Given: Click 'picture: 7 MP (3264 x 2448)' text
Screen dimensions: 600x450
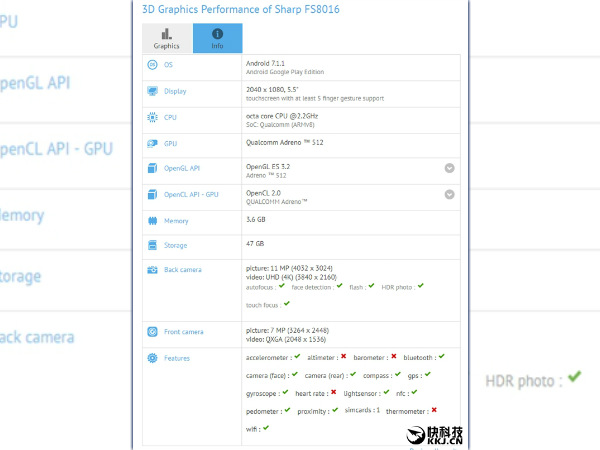Looking at the screenshot, I should click(x=287, y=330).
